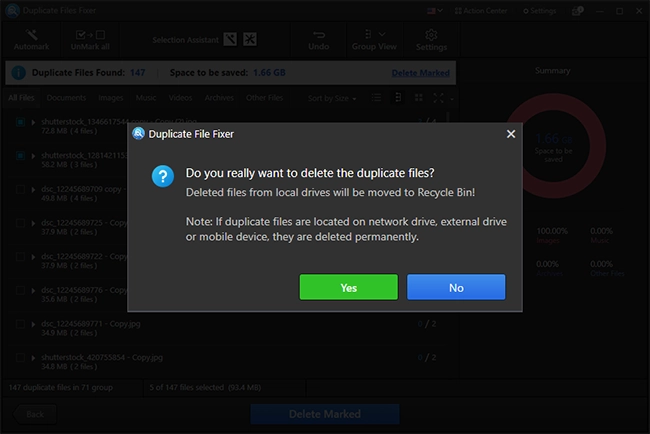Switch to the Music tab
650x434 pixels.
click(146, 98)
